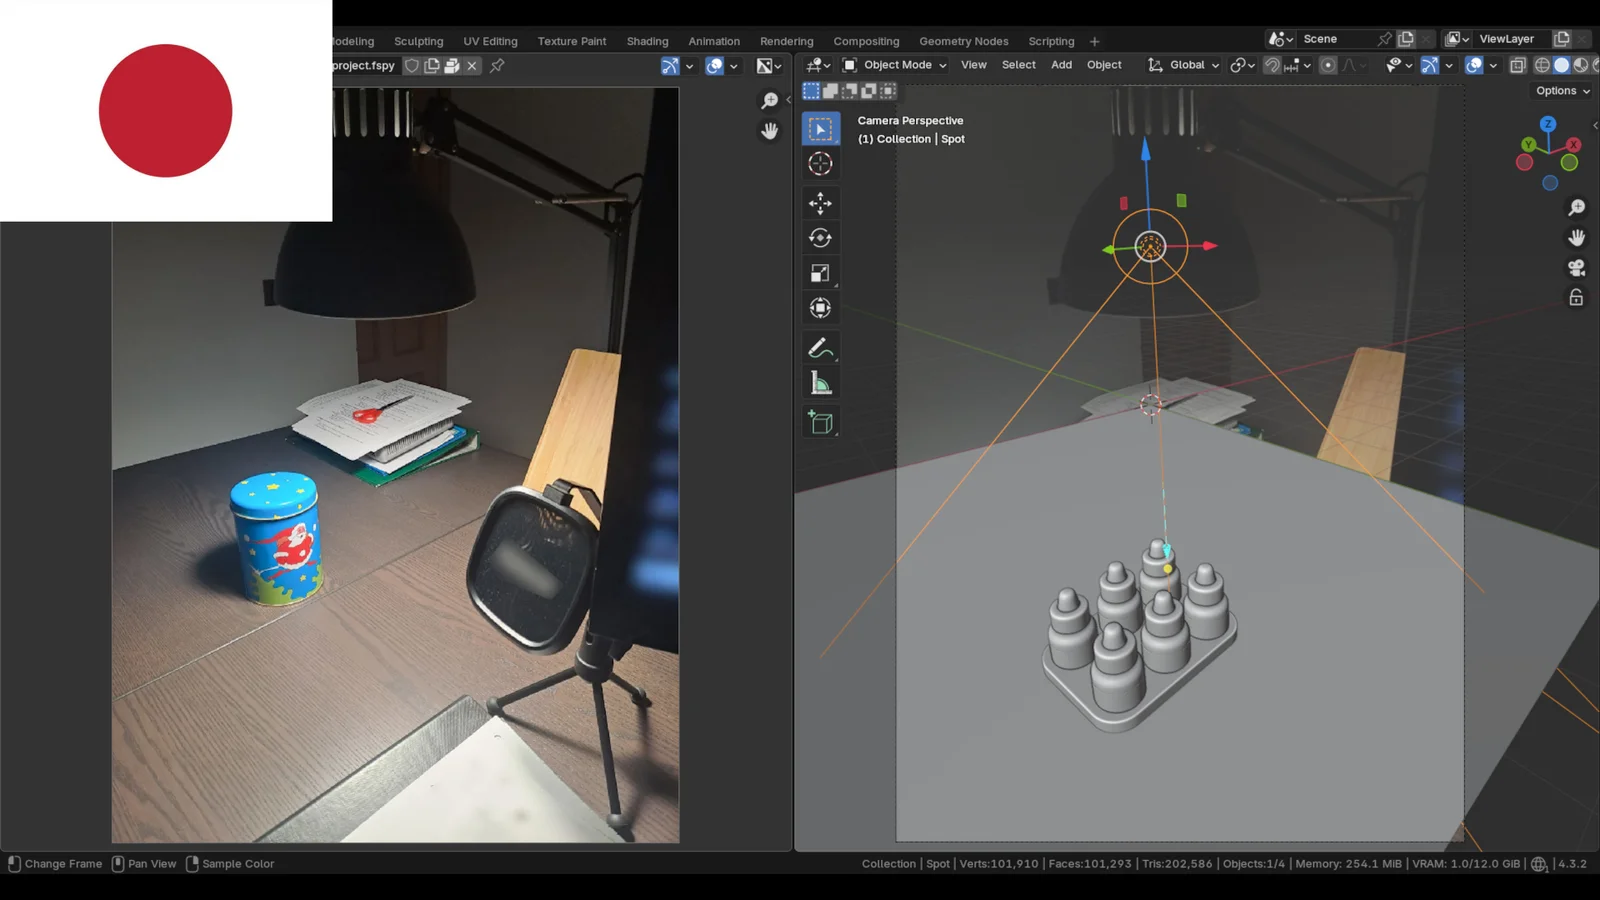The width and height of the screenshot is (1600, 900).
Task: Activate the 3D Cursor tool
Action: click(820, 164)
